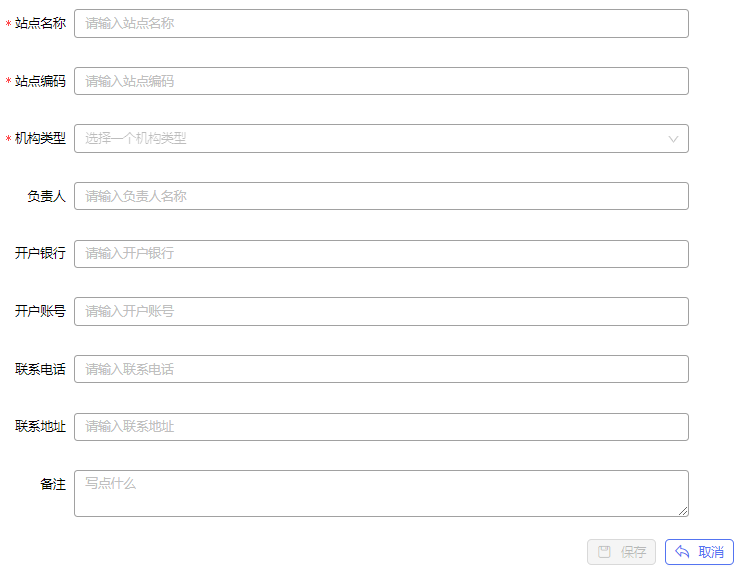Click the 联系地址 text field
This screenshot has width=748, height=576.
[x=381, y=427]
